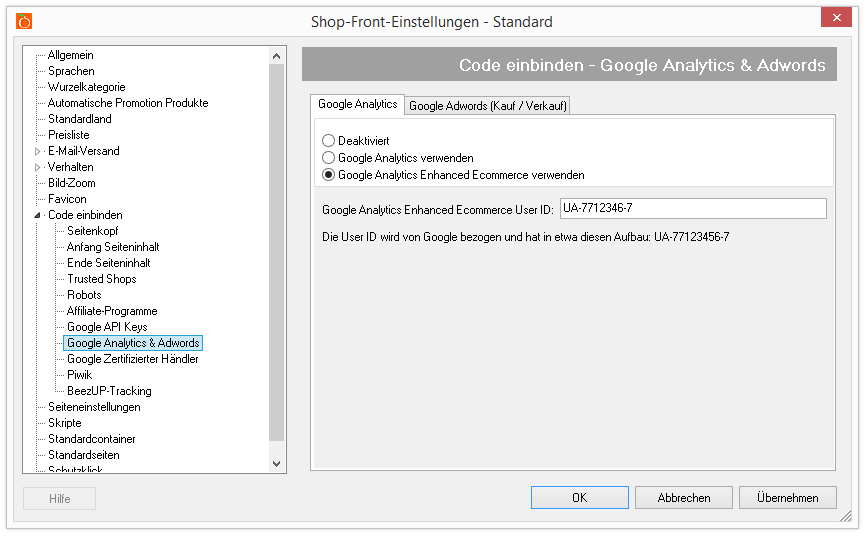Switch to Google Adwords (Kauf / Verkauf) tab

tap(488, 106)
